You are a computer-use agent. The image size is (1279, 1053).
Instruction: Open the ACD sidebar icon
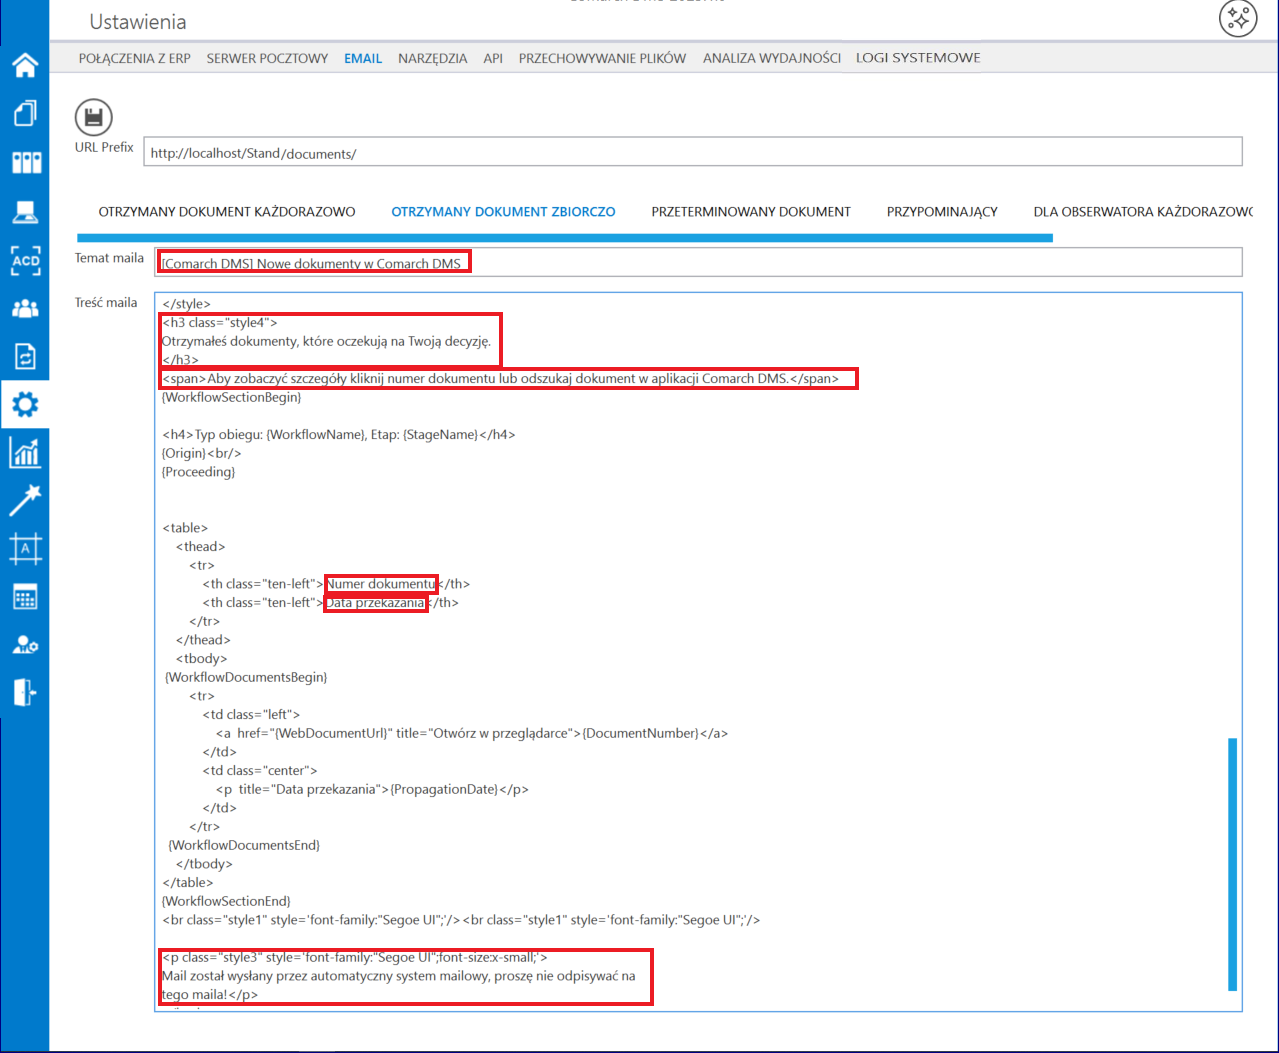pyautogui.click(x=25, y=260)
